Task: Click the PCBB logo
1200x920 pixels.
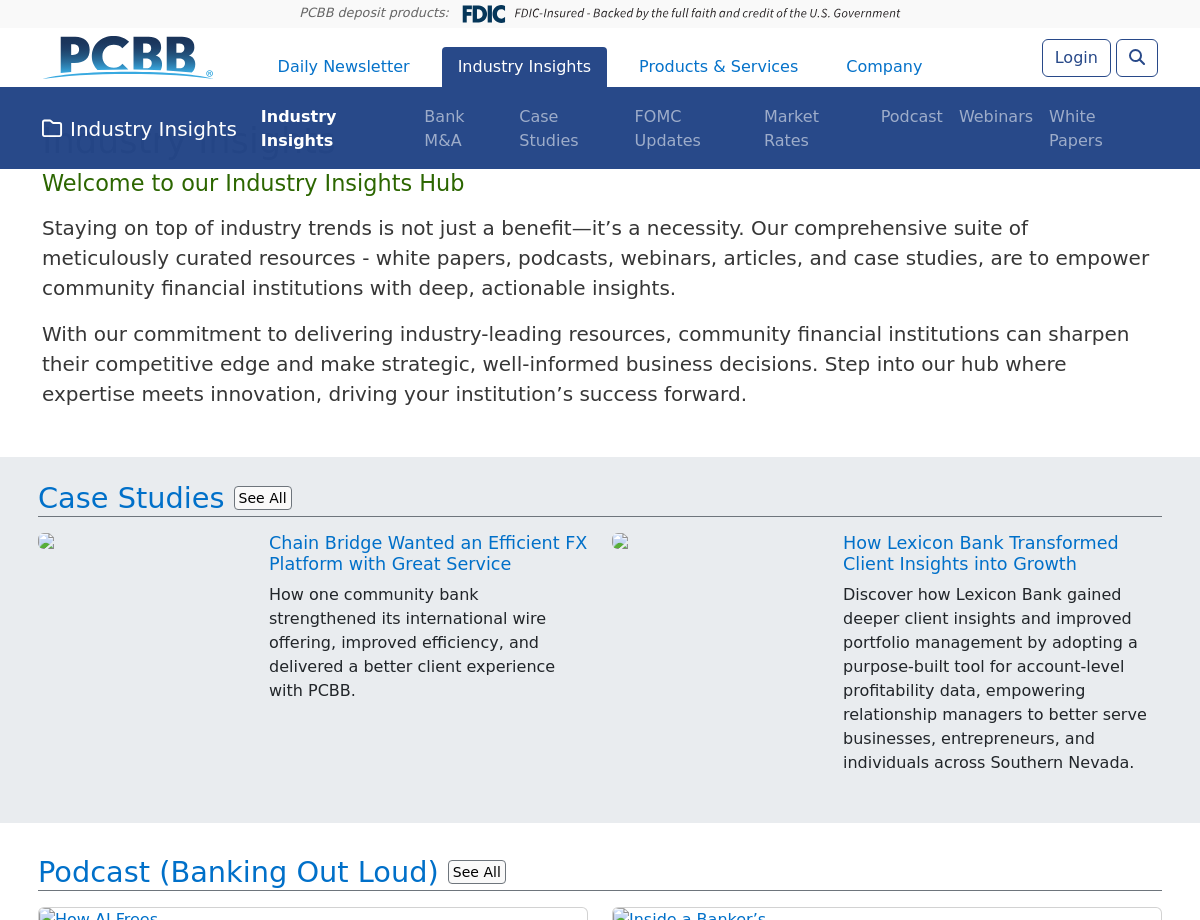Action: (128, 57)
